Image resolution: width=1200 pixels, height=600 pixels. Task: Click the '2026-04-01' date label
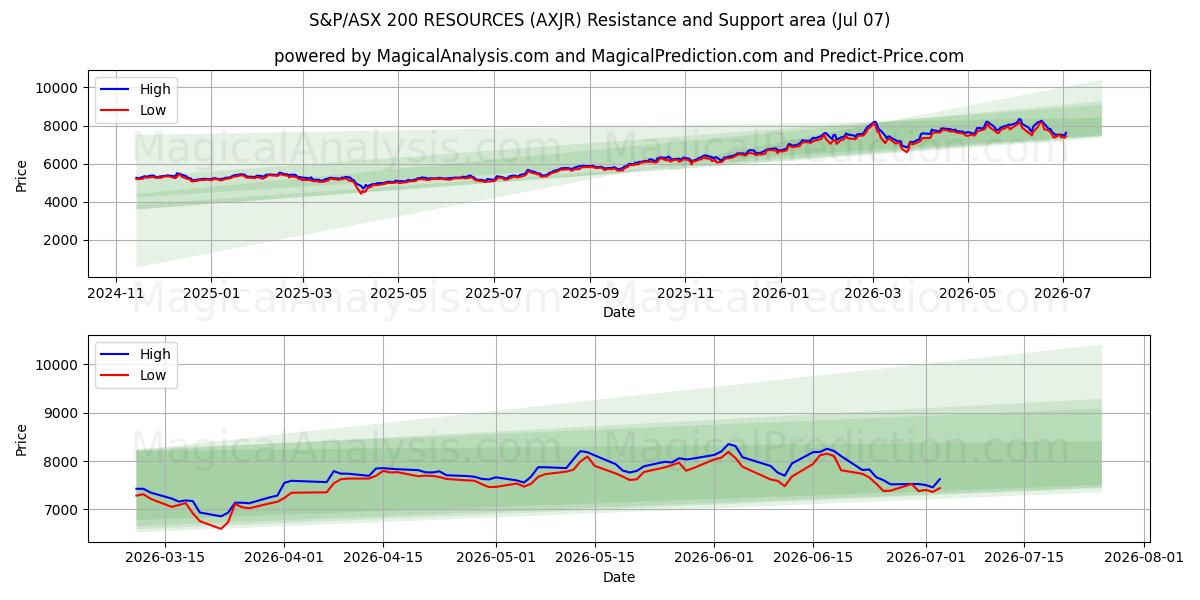[284, 559]
